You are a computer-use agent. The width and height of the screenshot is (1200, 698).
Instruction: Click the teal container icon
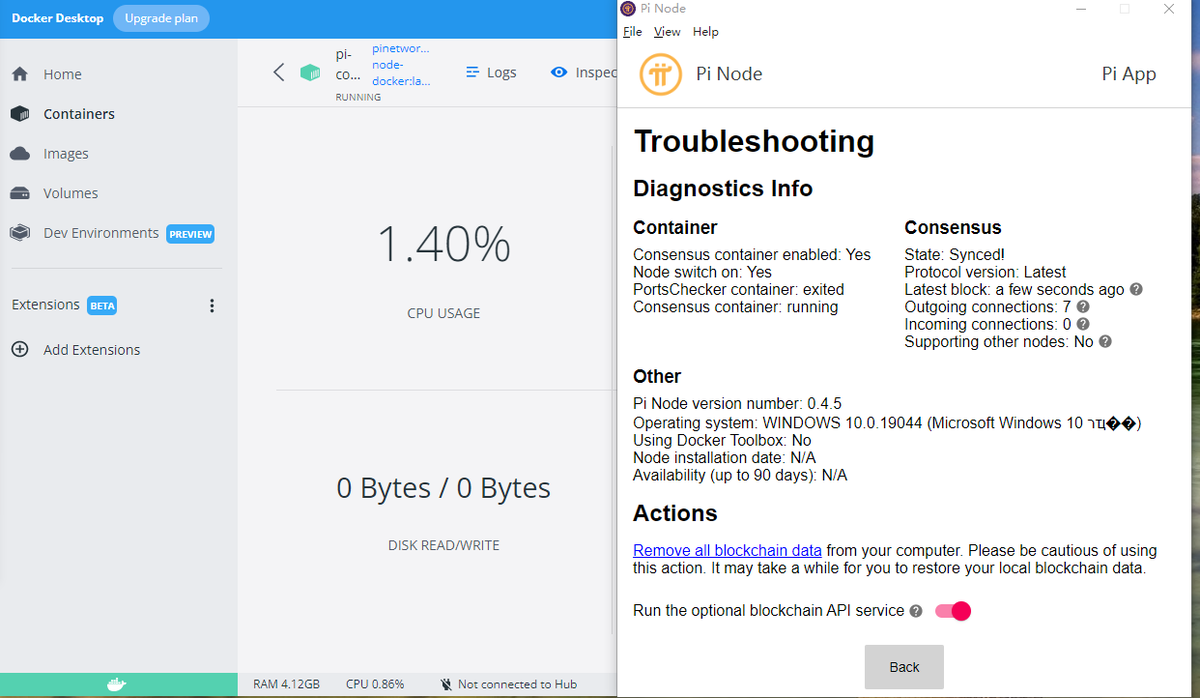coord(311,73)
